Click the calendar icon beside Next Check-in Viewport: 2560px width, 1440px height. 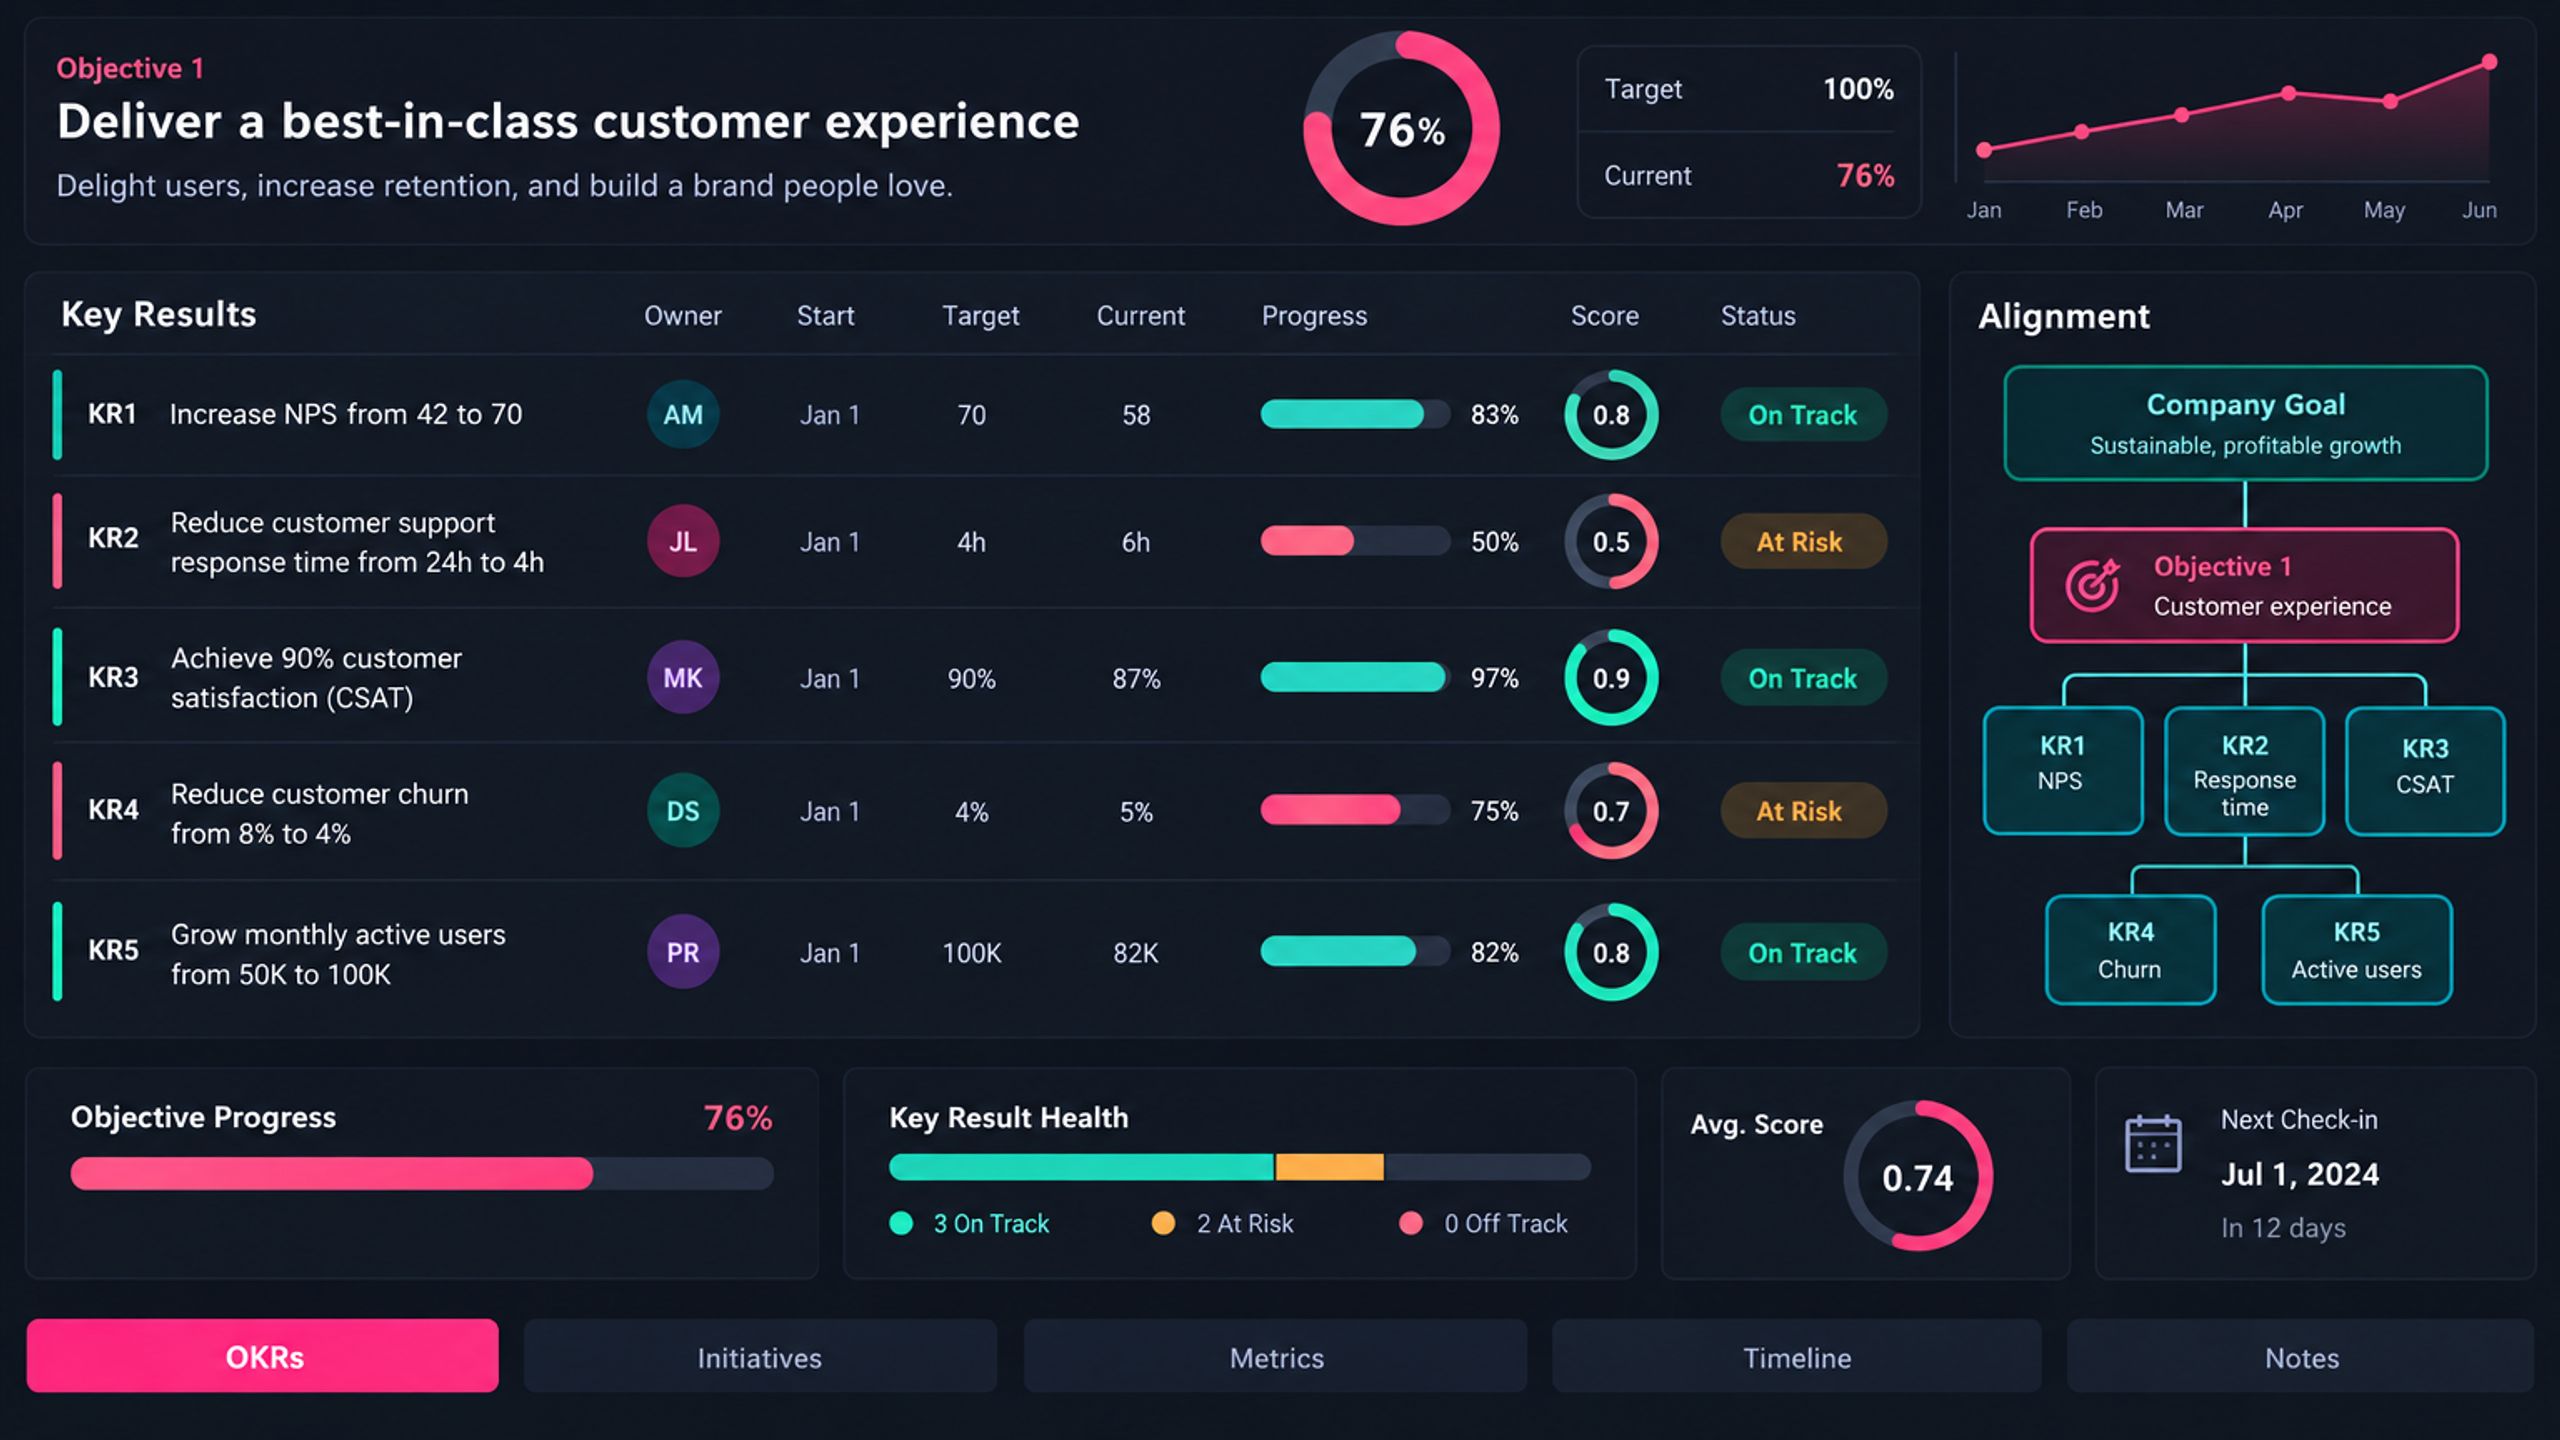(2152, 1143)
